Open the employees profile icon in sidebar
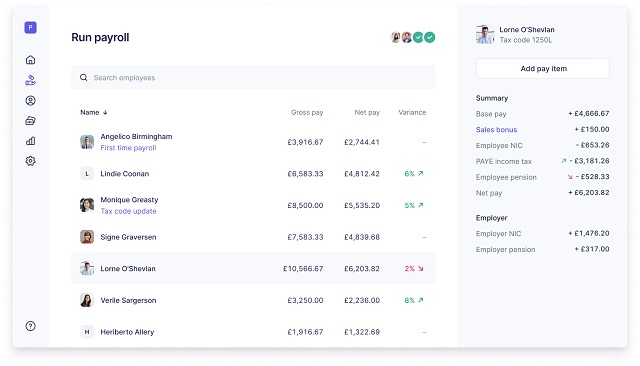 pos(30,100)
